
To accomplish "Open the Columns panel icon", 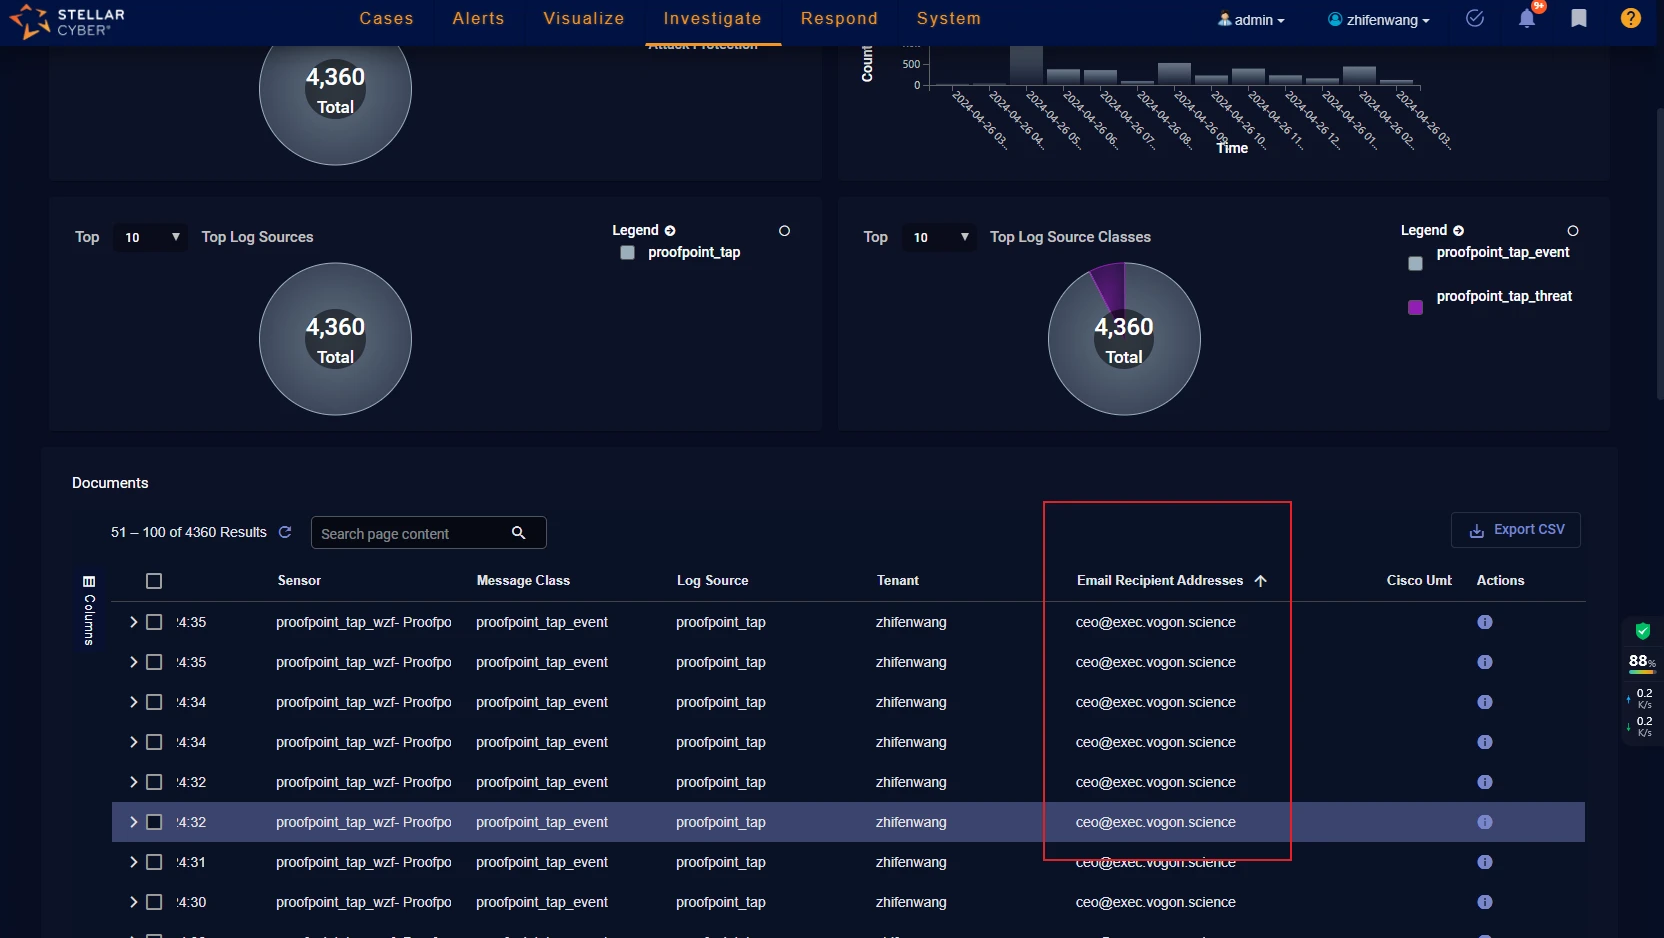I will pyautogui.click(x=89, y=581).
